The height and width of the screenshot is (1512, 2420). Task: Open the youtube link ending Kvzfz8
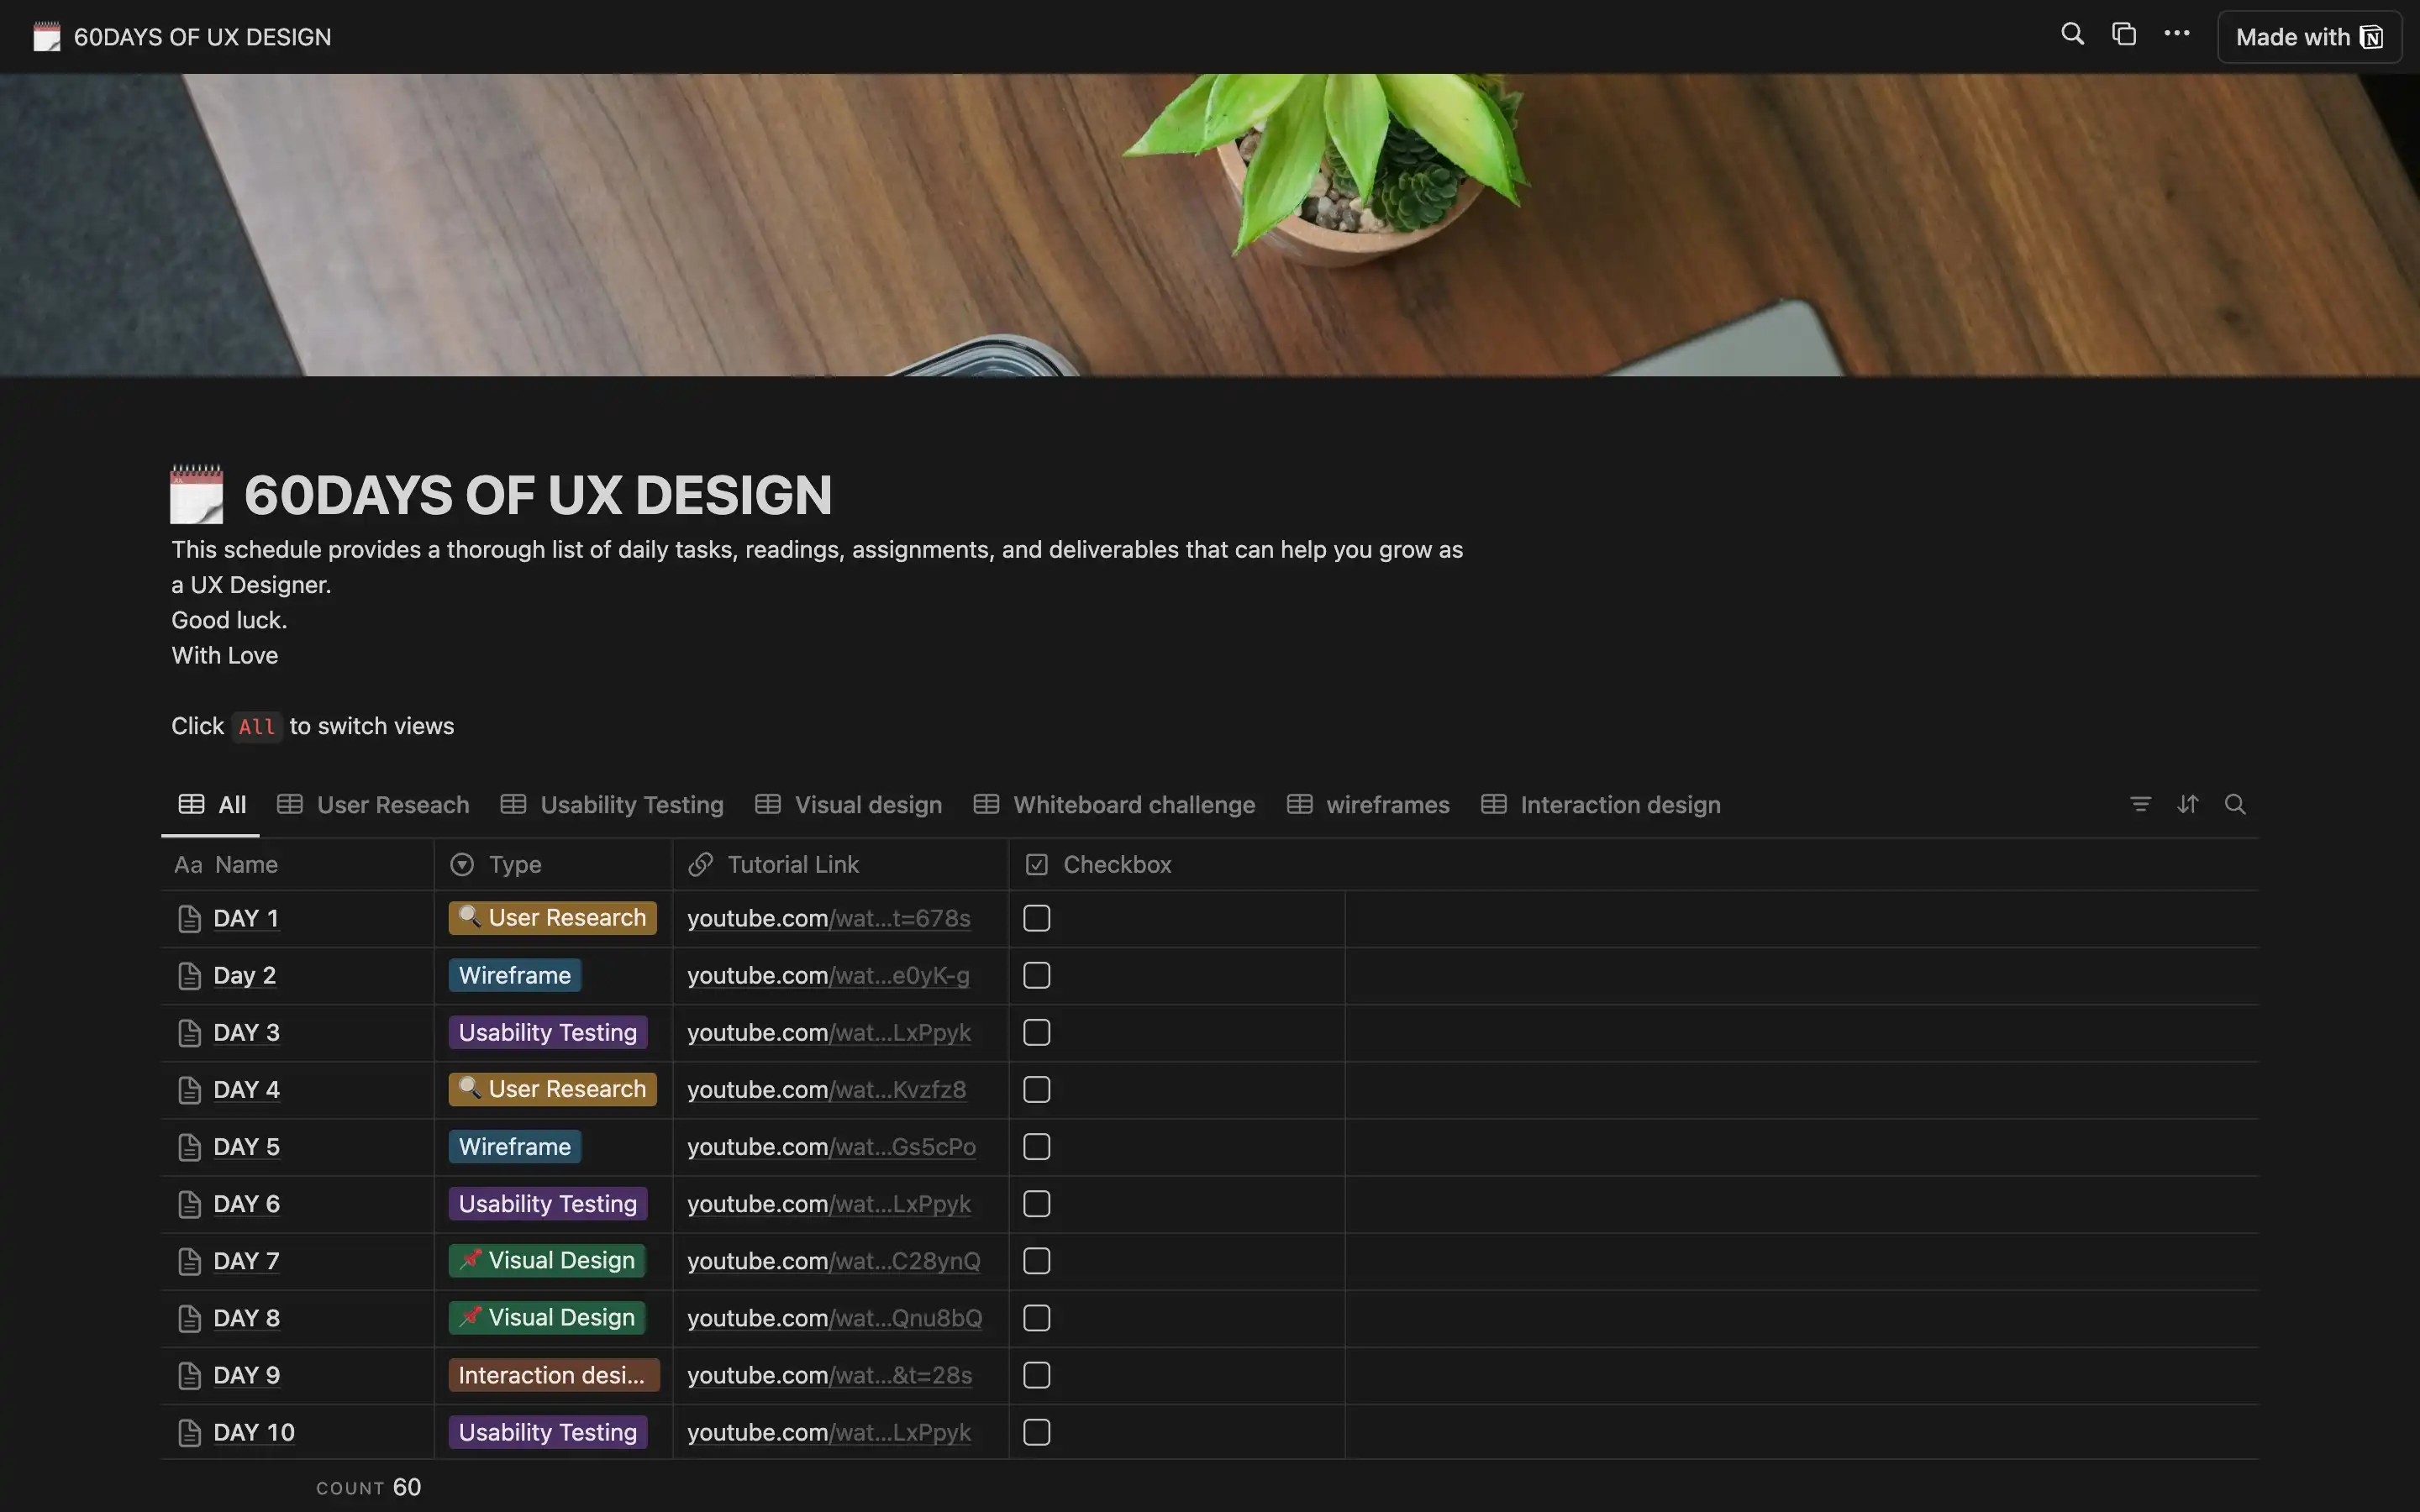[827, 1089]
